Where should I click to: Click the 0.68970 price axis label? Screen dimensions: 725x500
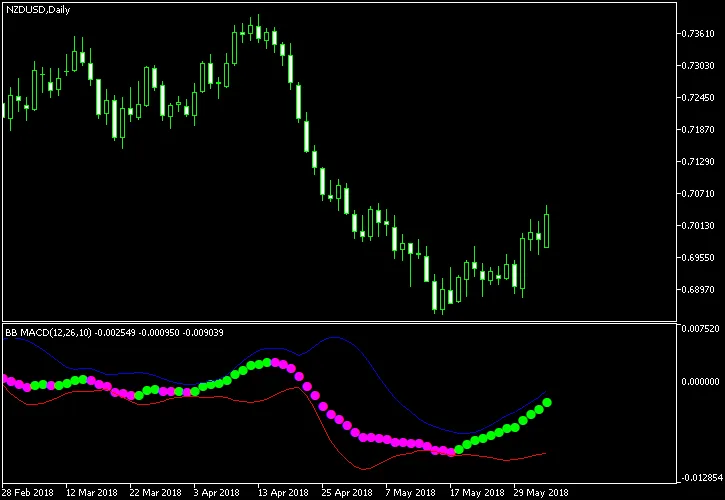pyautogui.click(x=695, y=290)
